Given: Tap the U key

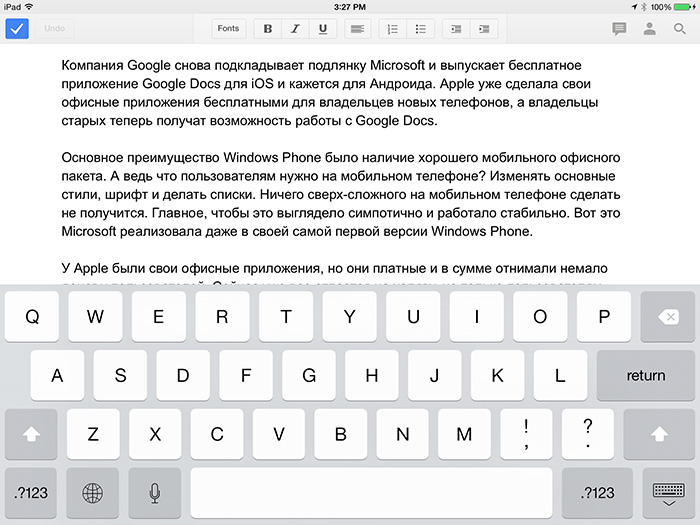Looking at the screenshot, I should click(413, 317).
